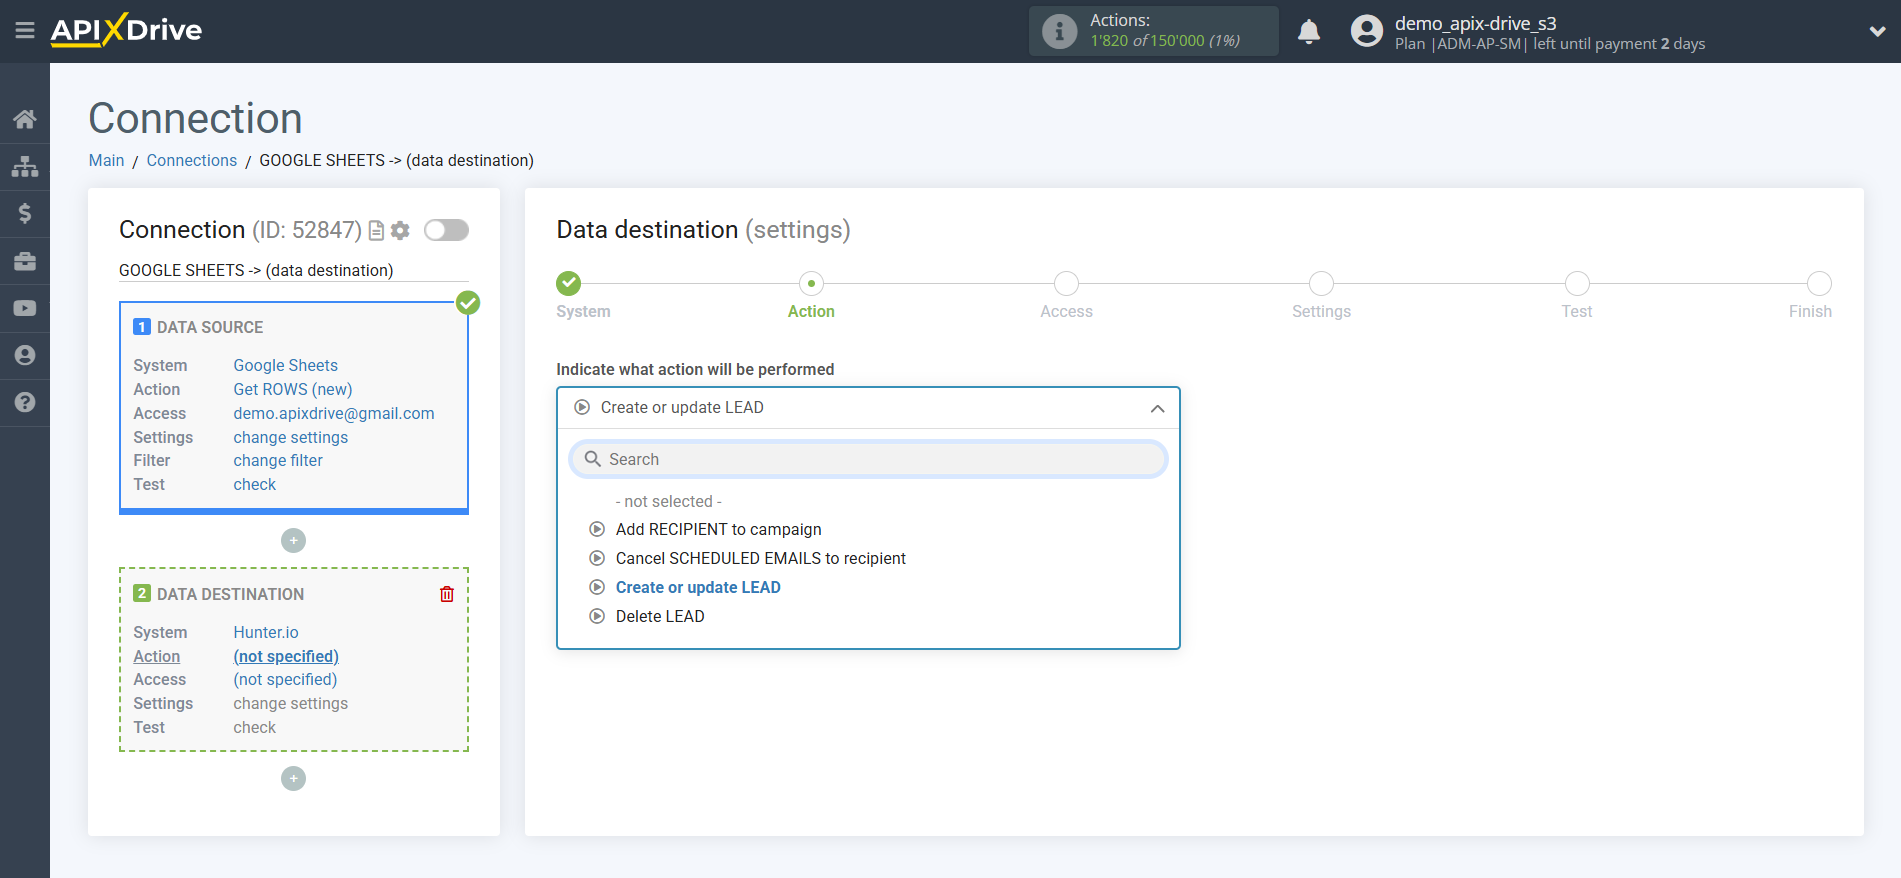Select Create or update LEAD option
The image size is (1901, 878).
tap(698, 587)
